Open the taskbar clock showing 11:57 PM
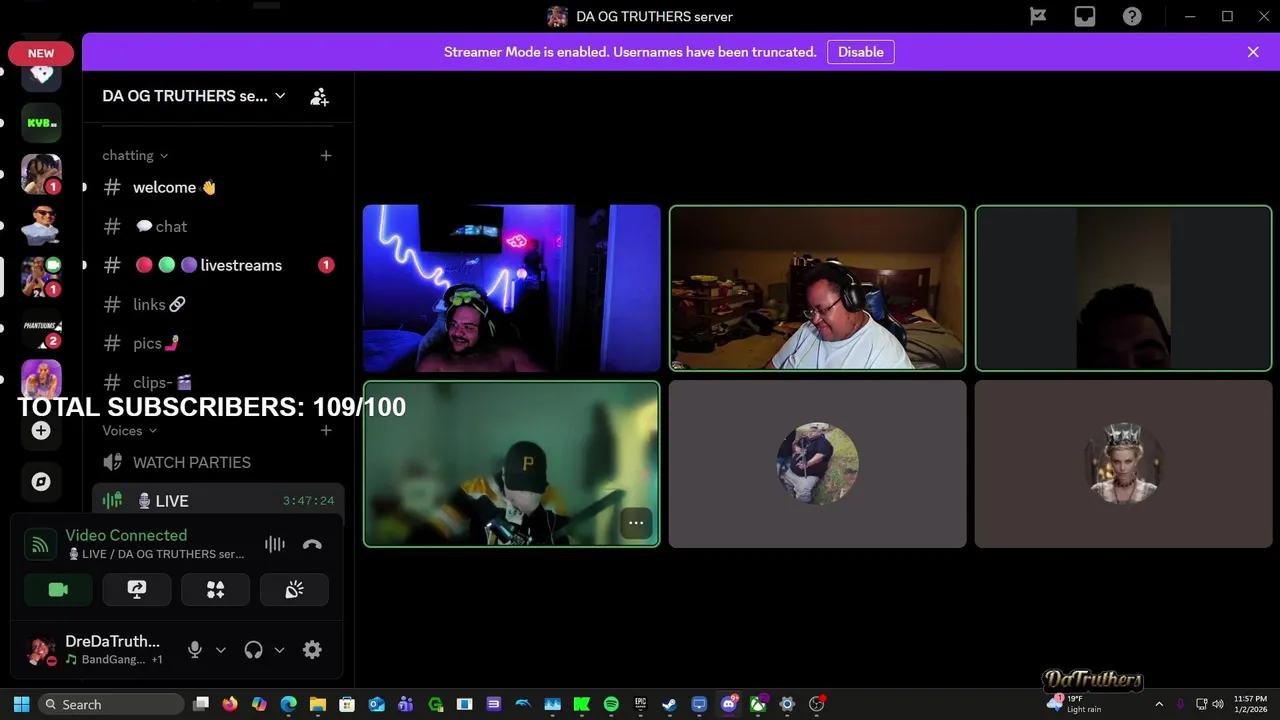The width and height of the screenshot is (1280, 720). point(1250,704)
